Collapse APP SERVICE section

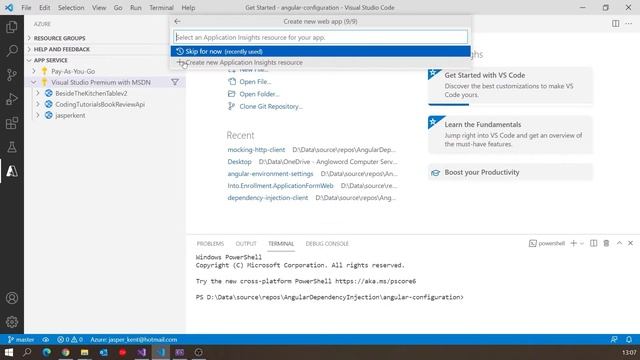pyautogui.click(x=51, y=60)
